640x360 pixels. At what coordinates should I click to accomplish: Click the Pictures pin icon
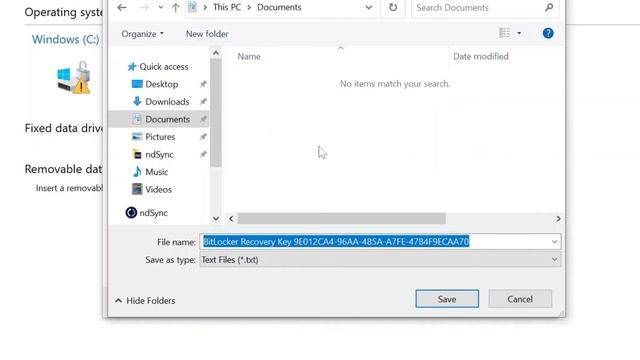point(203,137)
